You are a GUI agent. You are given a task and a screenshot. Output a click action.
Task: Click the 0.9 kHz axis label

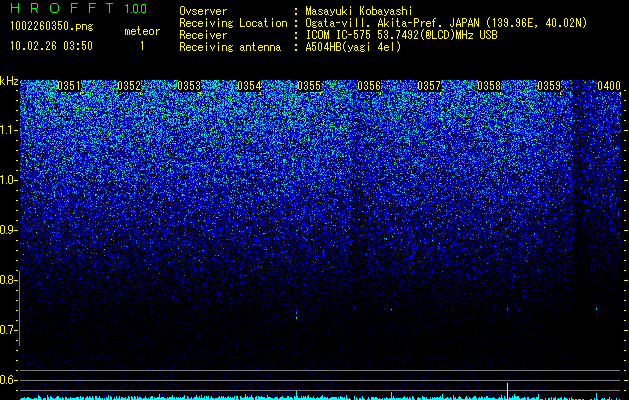[8, 230]
